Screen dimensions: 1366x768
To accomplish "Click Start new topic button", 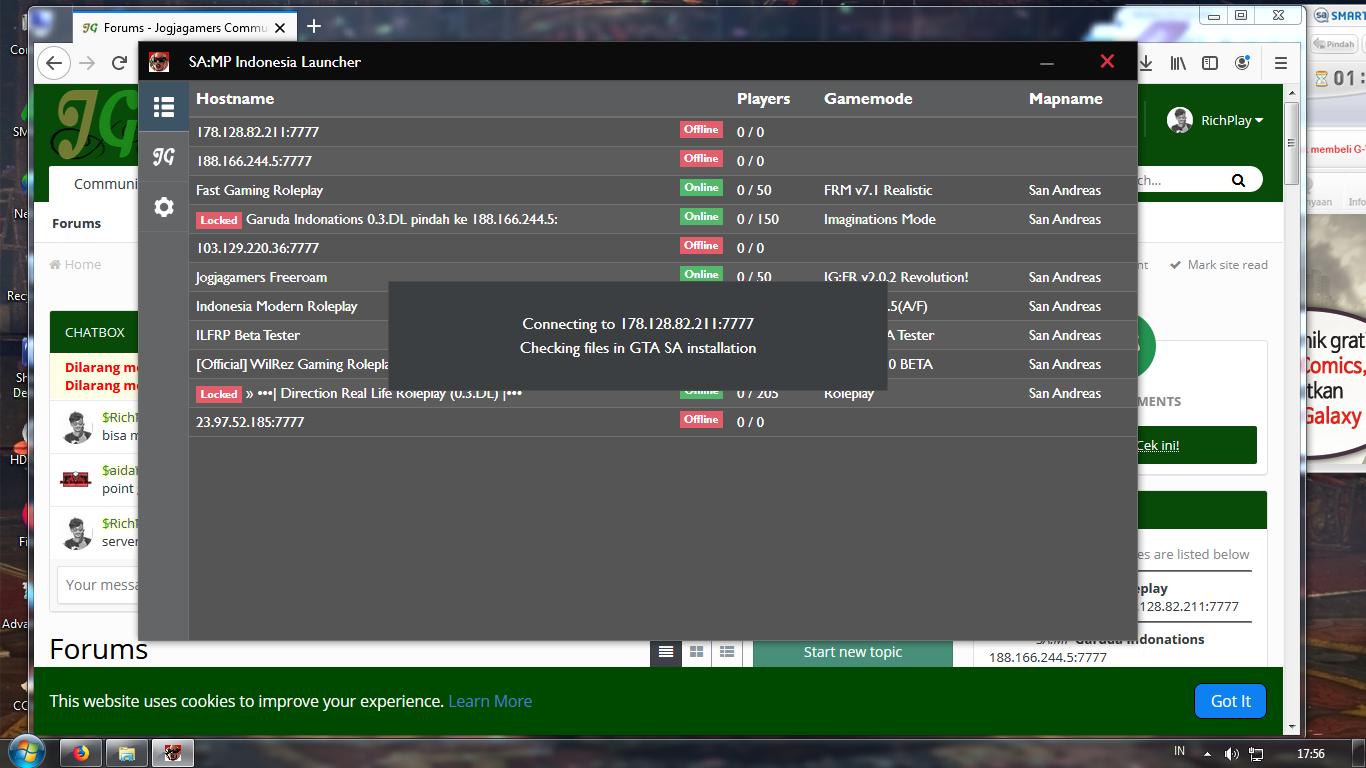I will pos(853,652).
